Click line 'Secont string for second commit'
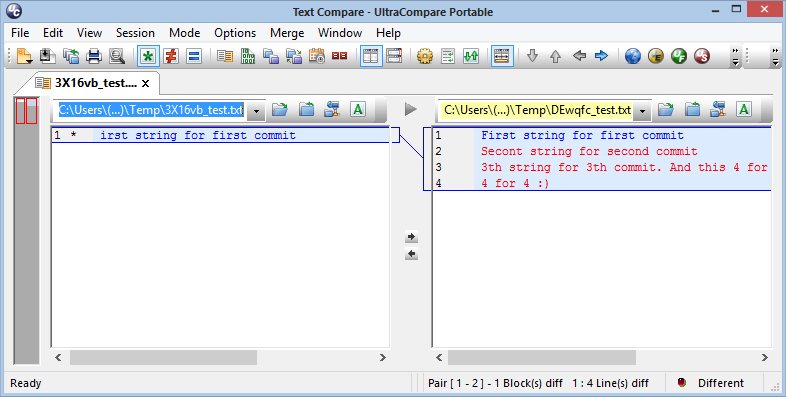This screenshot has width=786, height=397. point(589,151)
